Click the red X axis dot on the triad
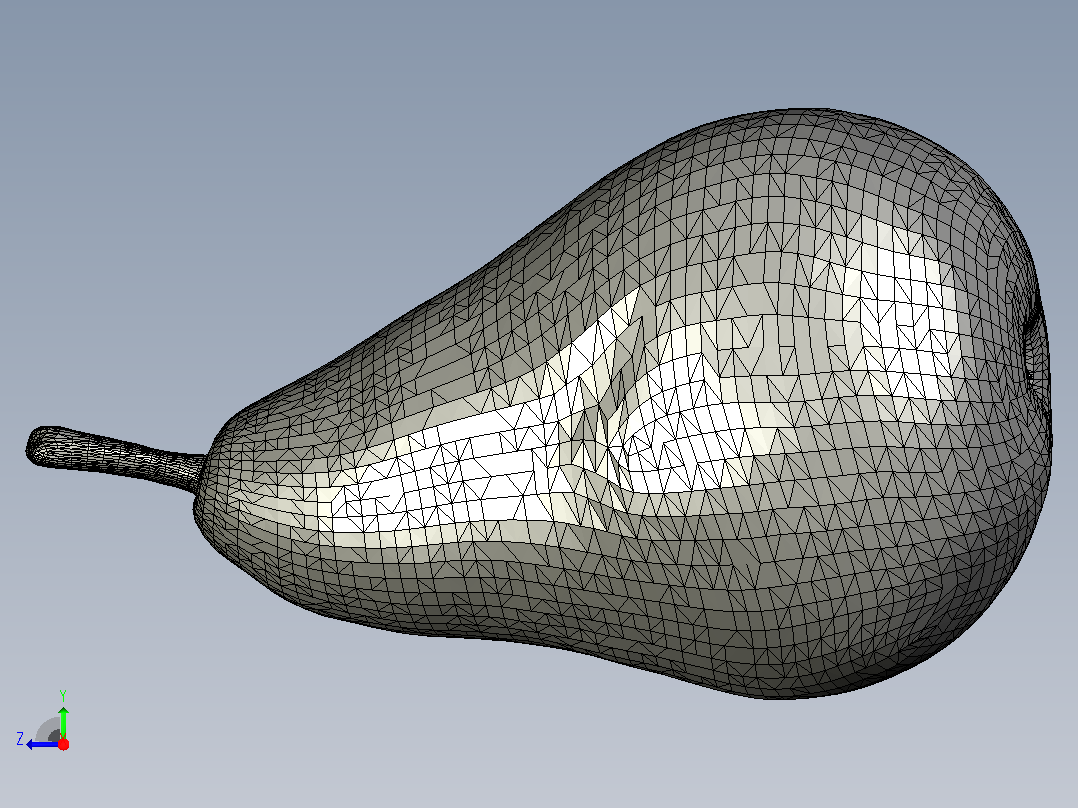Screen dimensions: 1078x808 63,744
